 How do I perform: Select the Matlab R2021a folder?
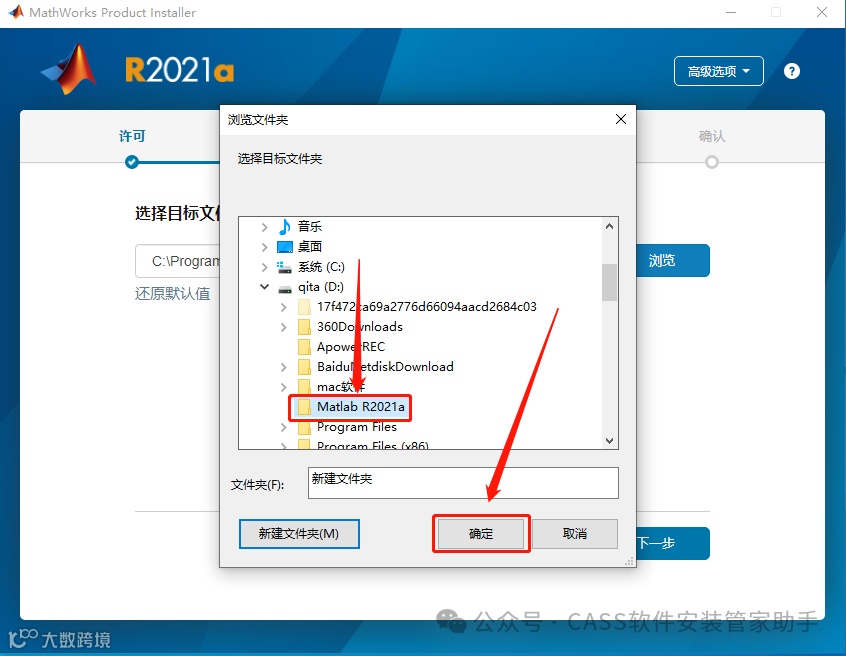(x=360, y=407)
